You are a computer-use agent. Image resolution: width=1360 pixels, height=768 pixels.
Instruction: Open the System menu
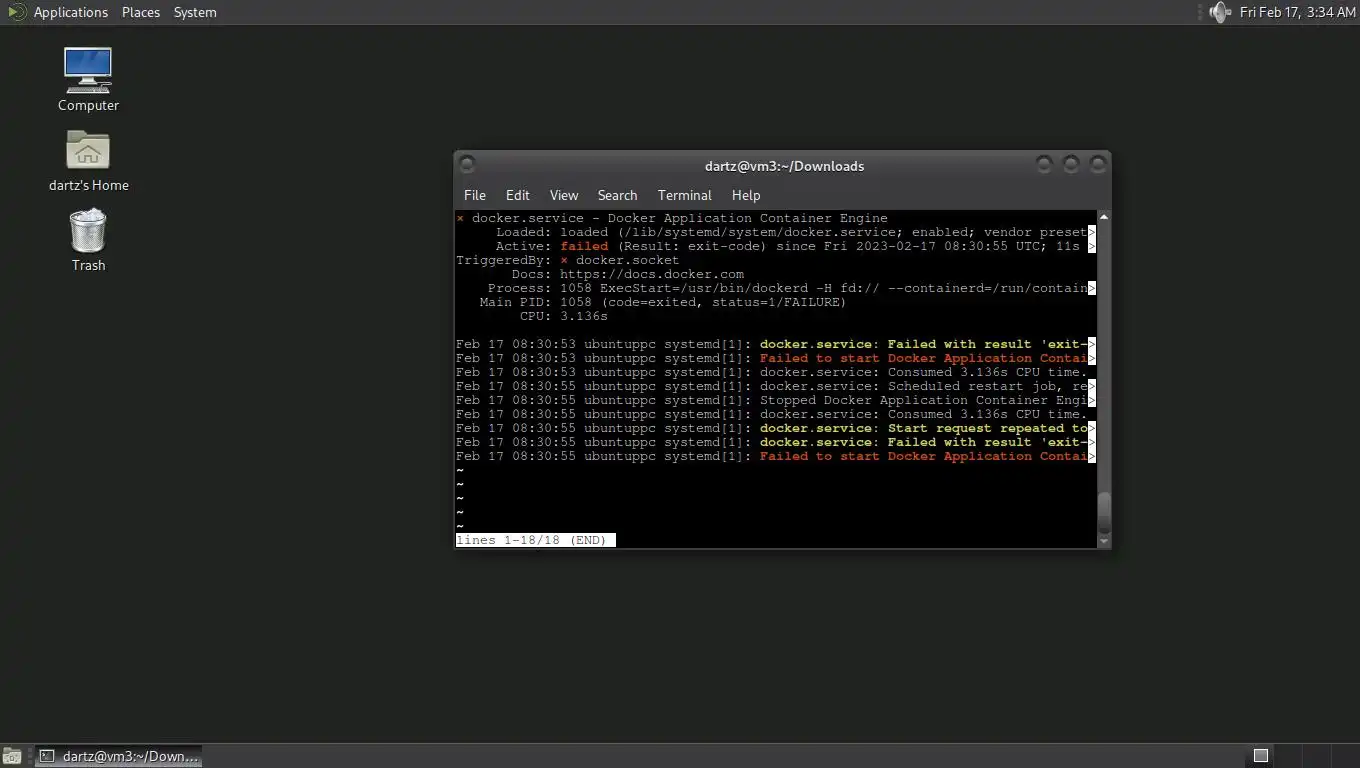195,12
